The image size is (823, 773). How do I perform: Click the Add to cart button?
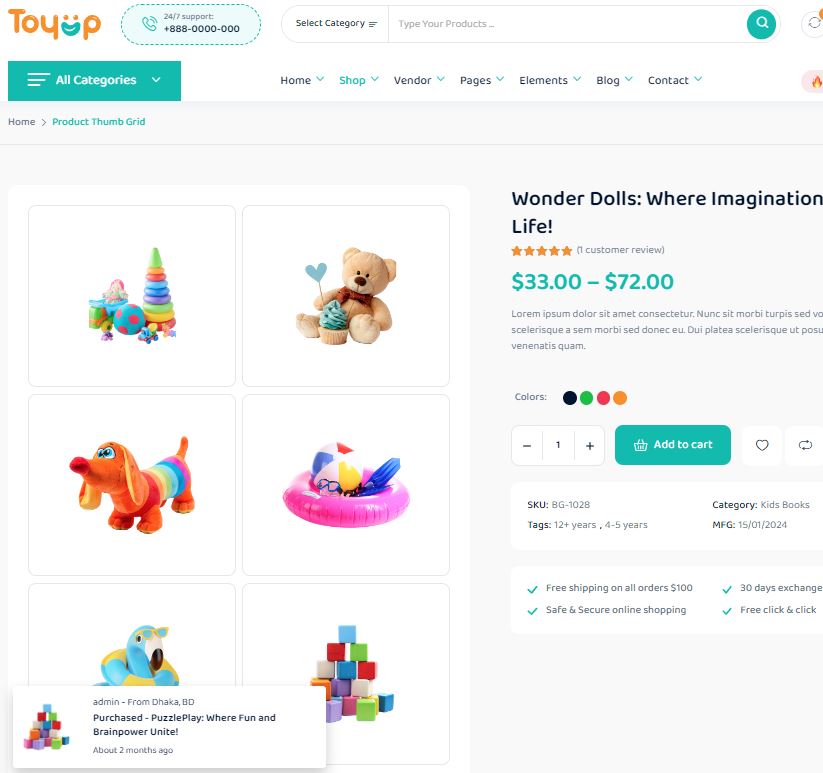[672, 445]
